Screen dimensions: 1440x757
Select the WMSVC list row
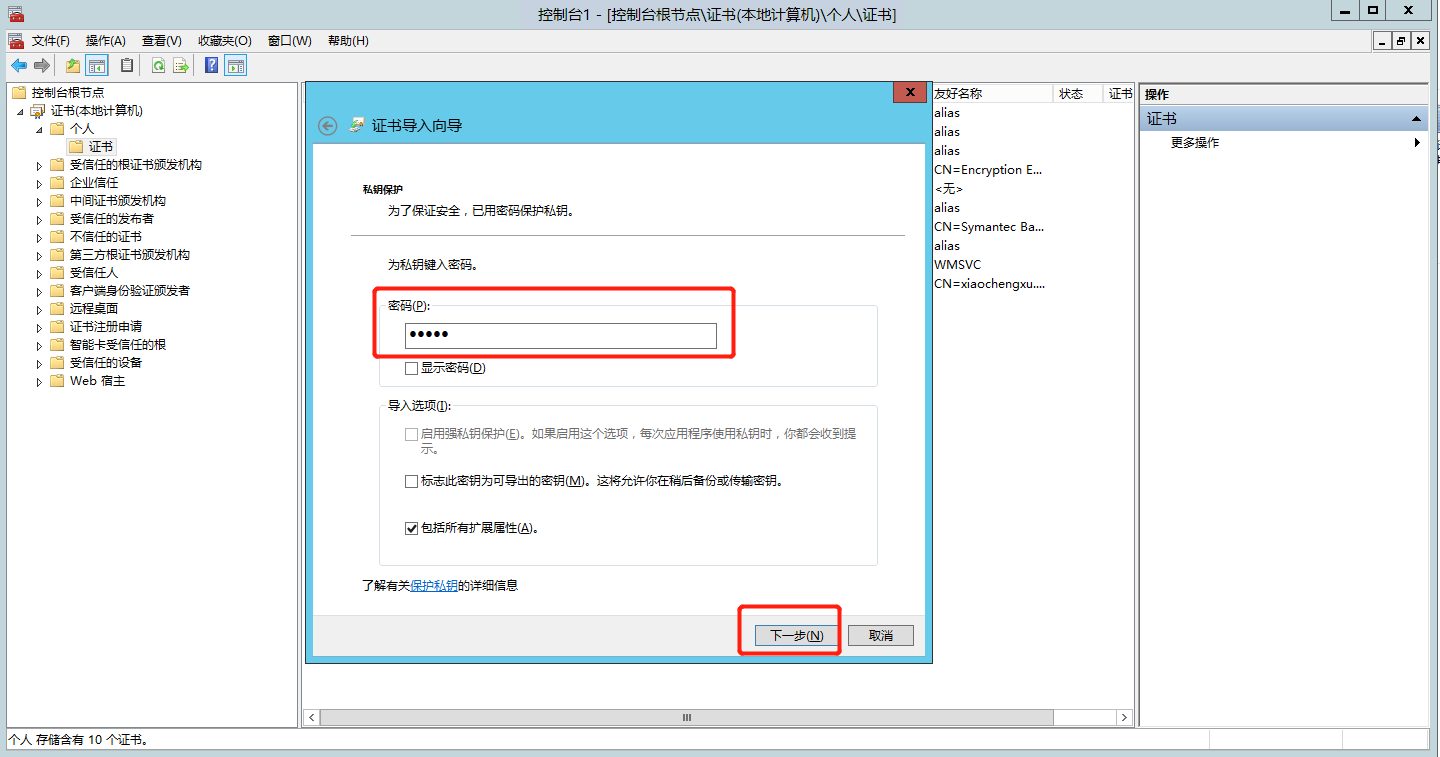pos(958,265)
